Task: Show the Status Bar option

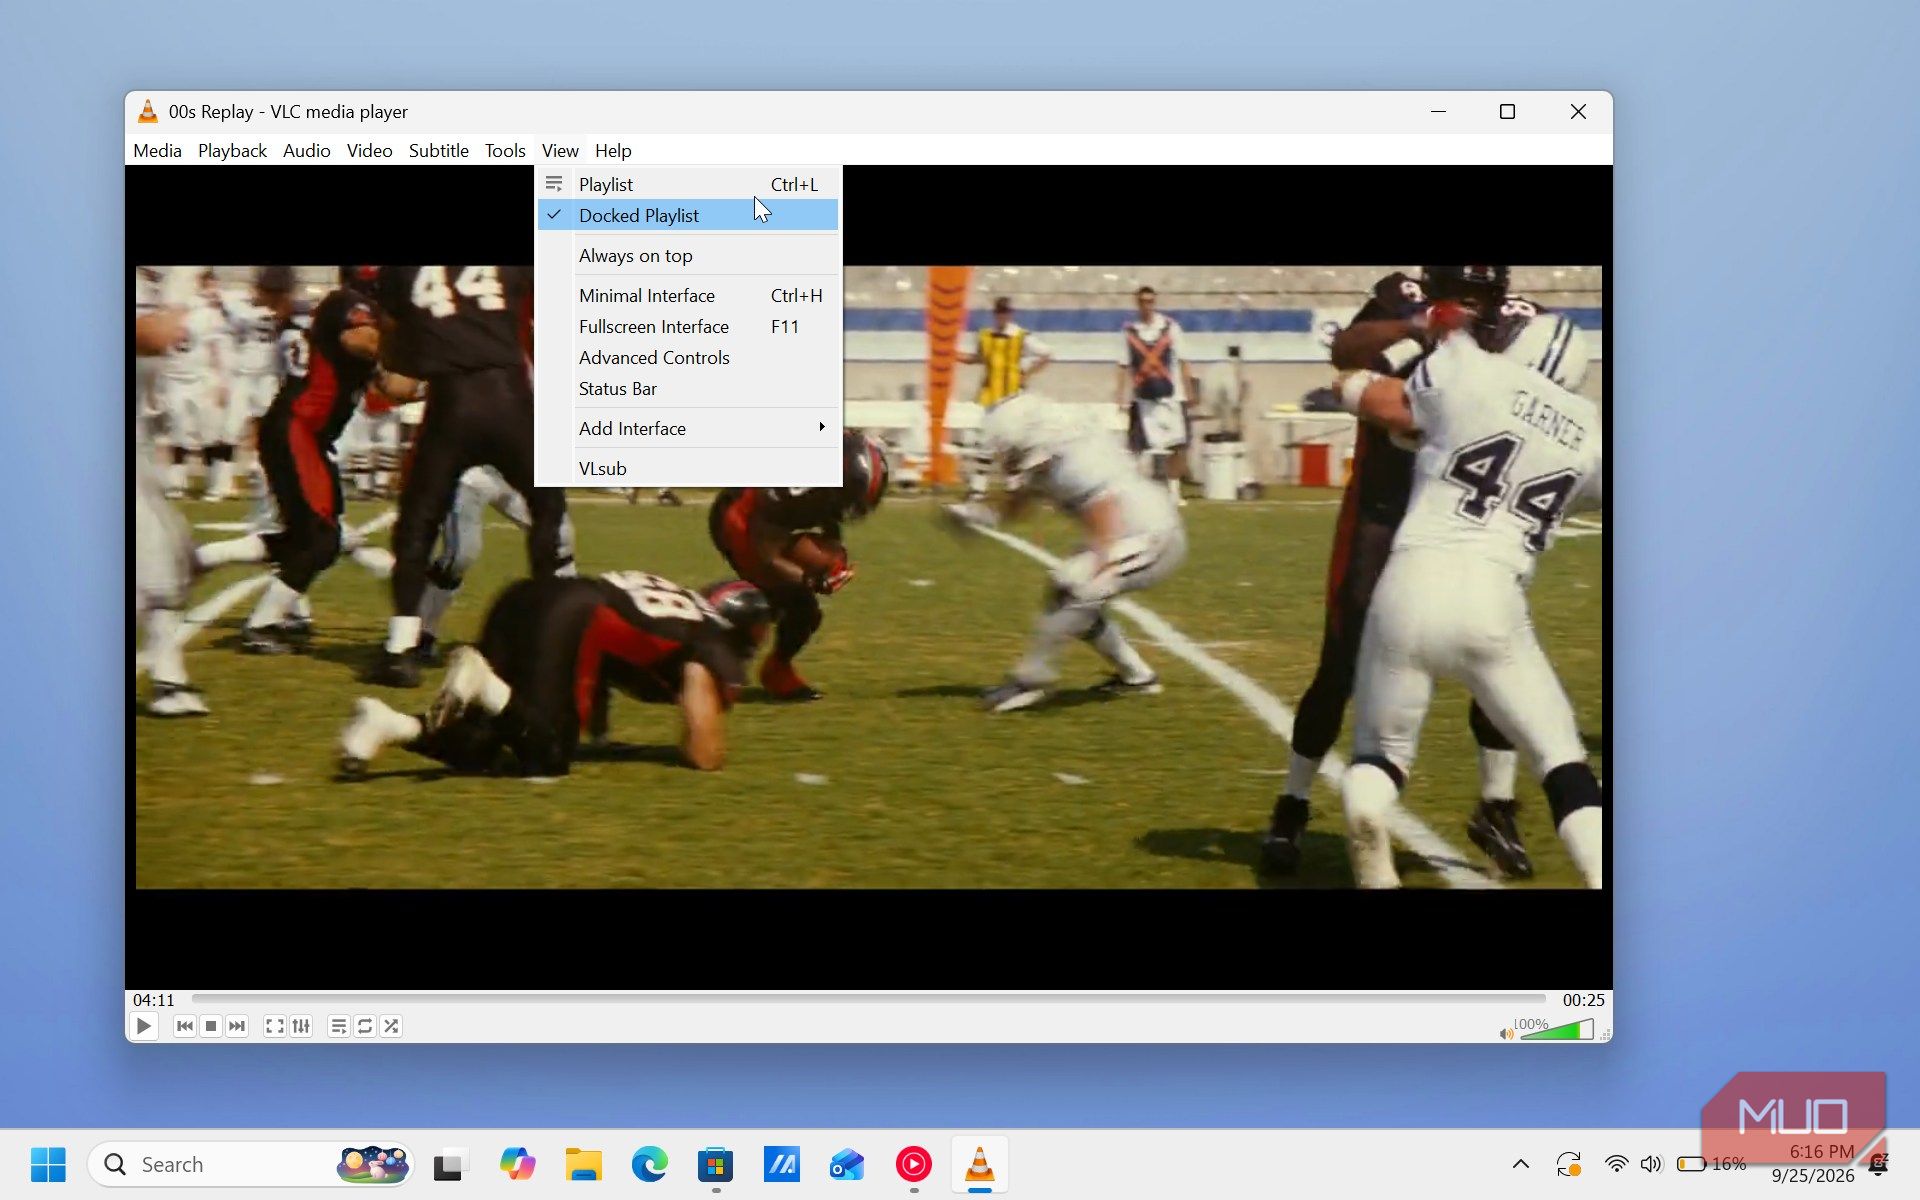Action: coord(688,388)
